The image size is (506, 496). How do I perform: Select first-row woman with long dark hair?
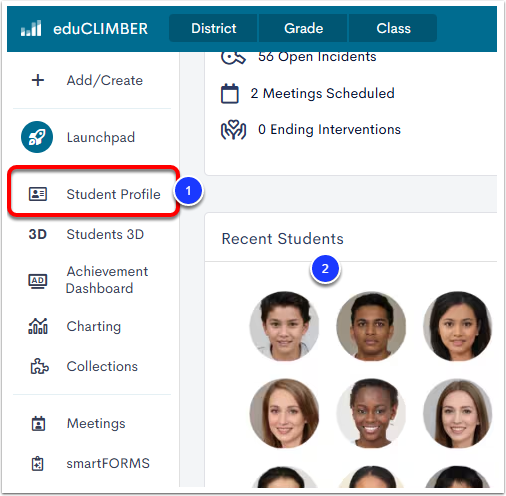pos(458,326)
